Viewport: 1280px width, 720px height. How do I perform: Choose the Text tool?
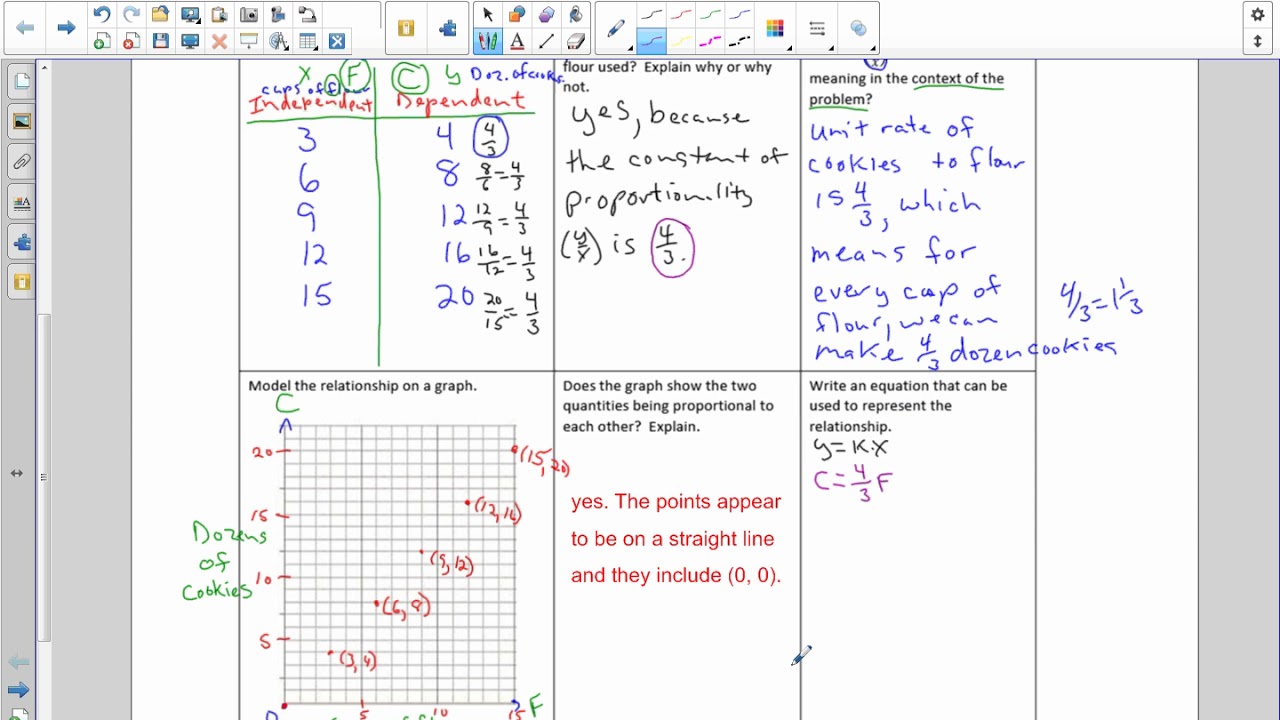(x=517, y=41)
